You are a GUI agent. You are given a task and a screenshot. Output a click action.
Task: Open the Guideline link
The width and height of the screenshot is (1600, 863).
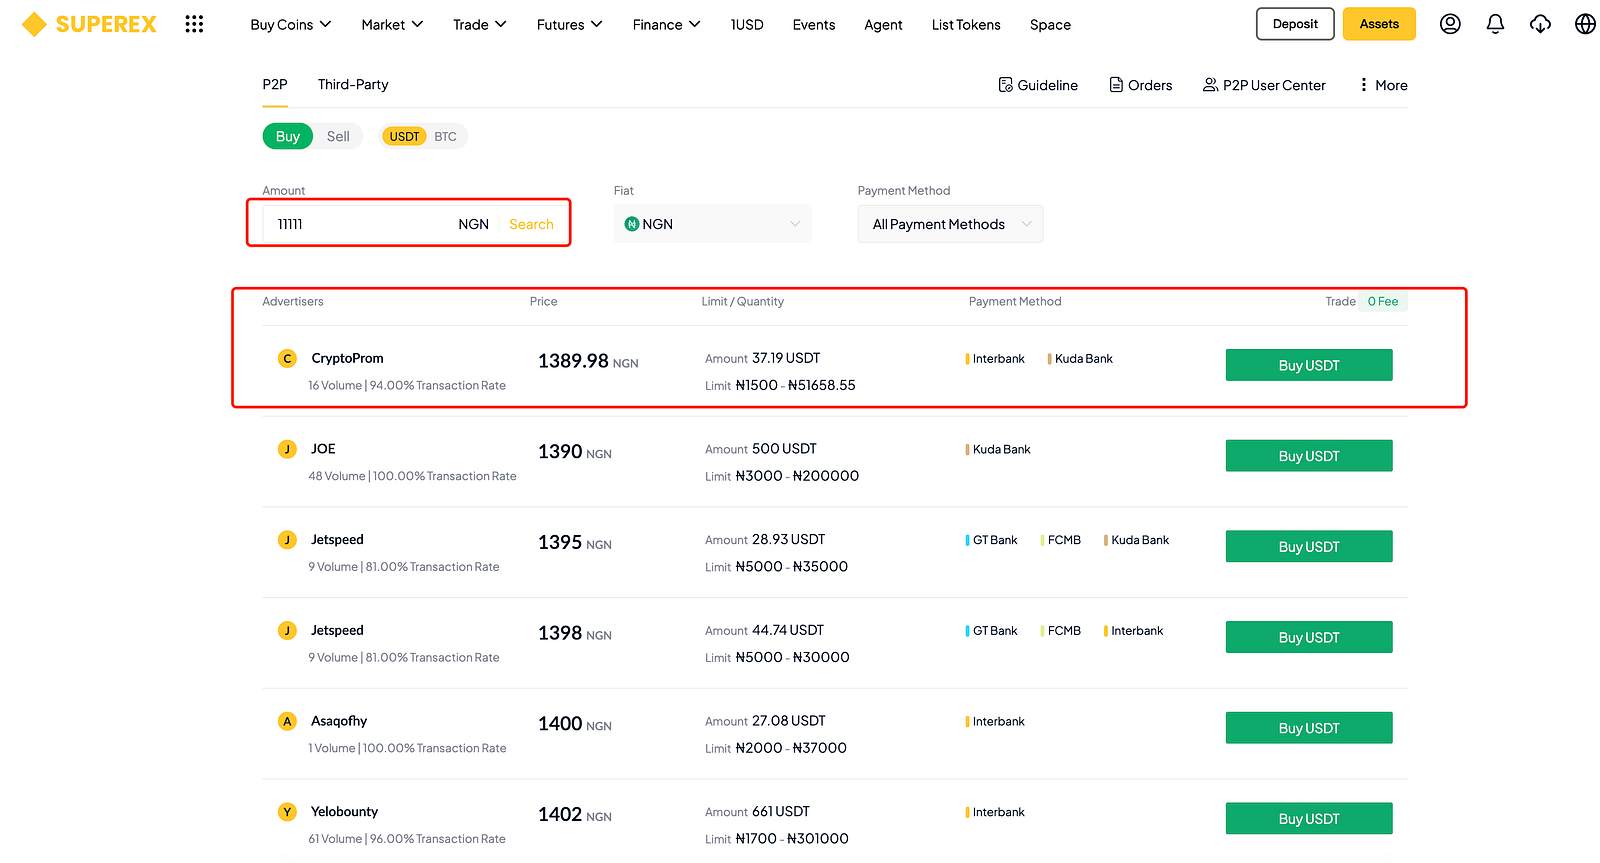click(x=1038, y=85)
